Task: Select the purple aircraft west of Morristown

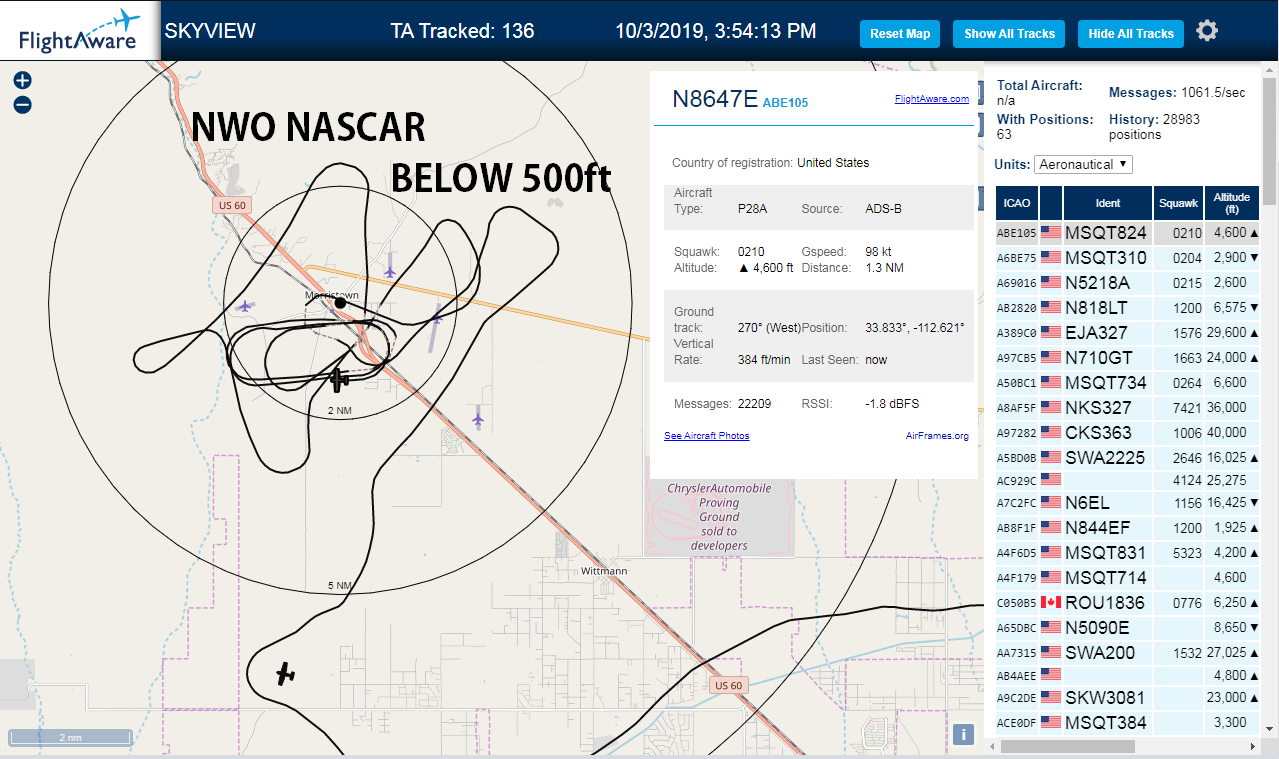Action: [245, 306]
